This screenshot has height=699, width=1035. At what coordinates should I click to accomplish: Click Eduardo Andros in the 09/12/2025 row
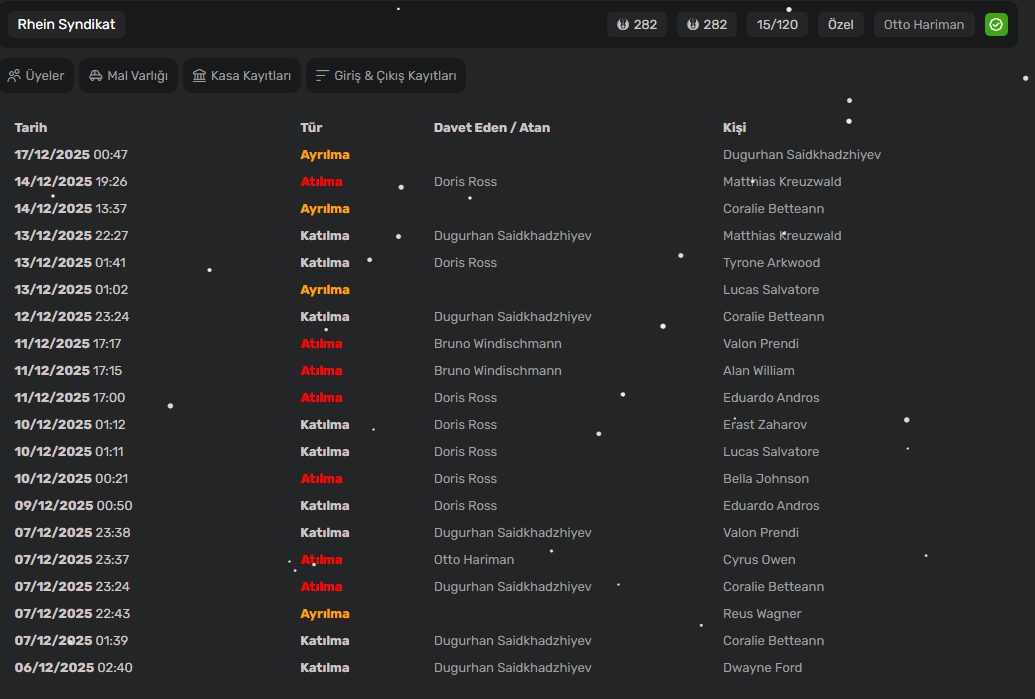pos(771,506)
